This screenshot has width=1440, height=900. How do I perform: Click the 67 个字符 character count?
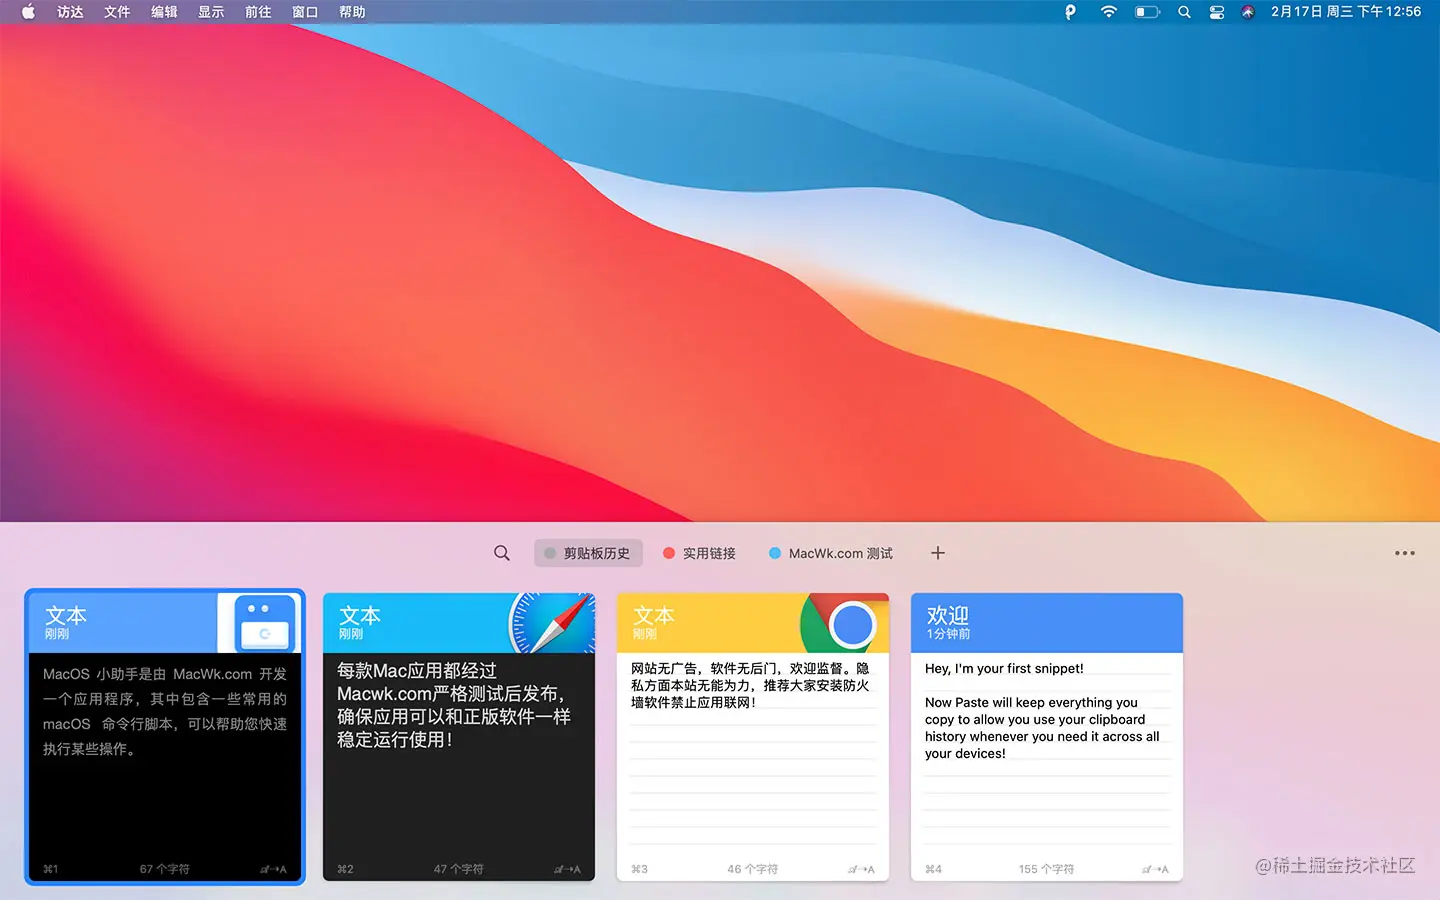click(x=165, y=869)
